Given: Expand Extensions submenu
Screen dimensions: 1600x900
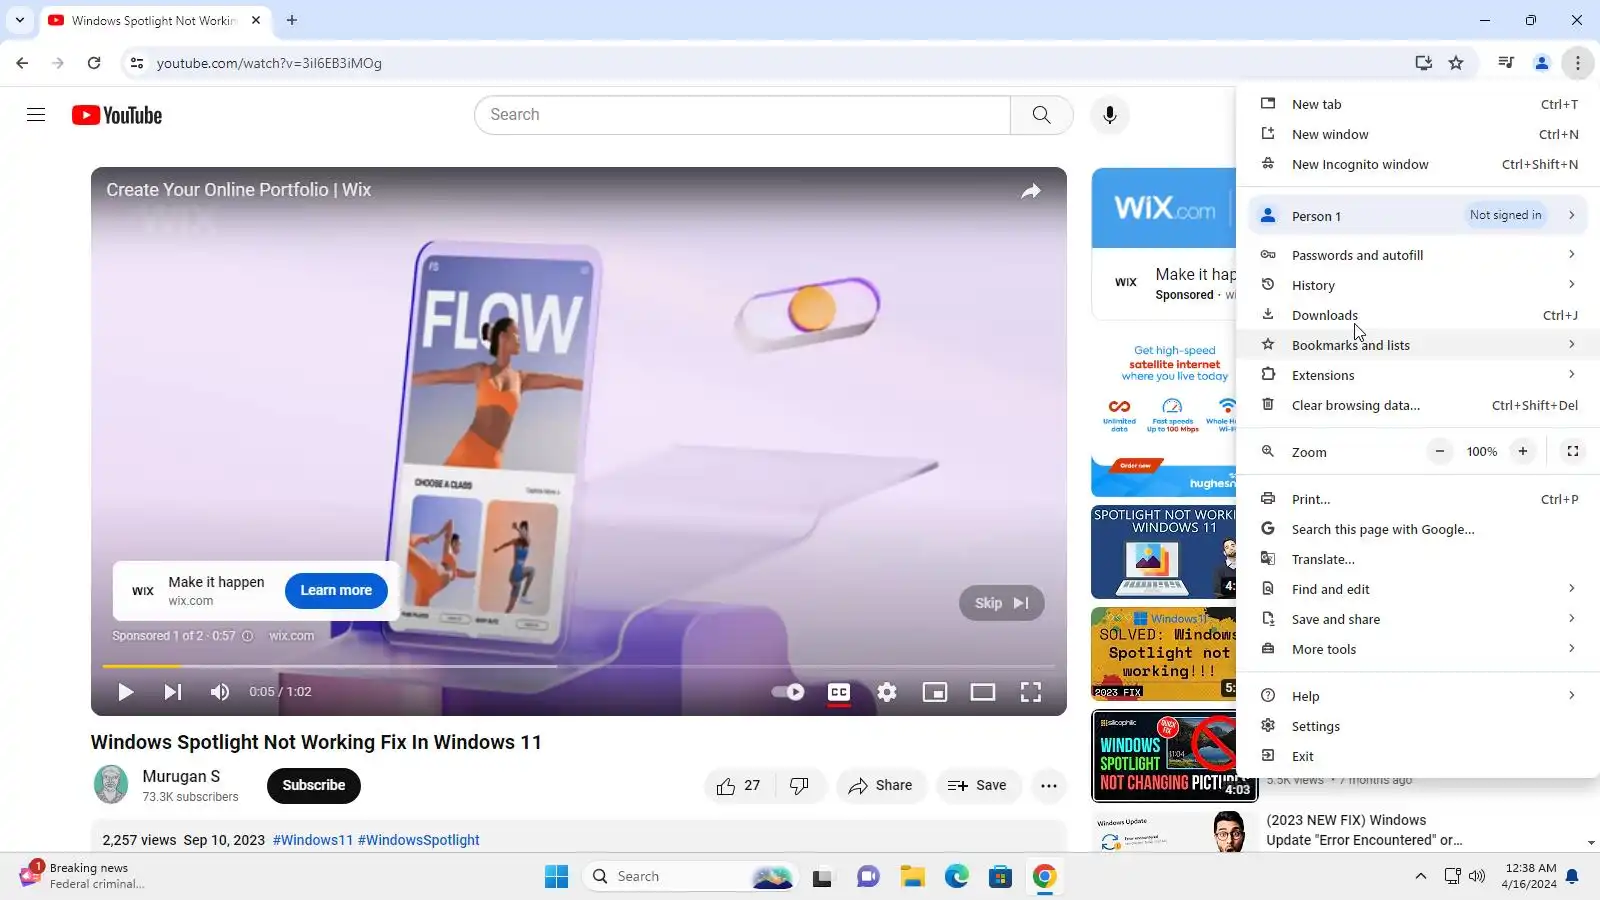Looking at the screenshot, I should (x=1418, y=375).
